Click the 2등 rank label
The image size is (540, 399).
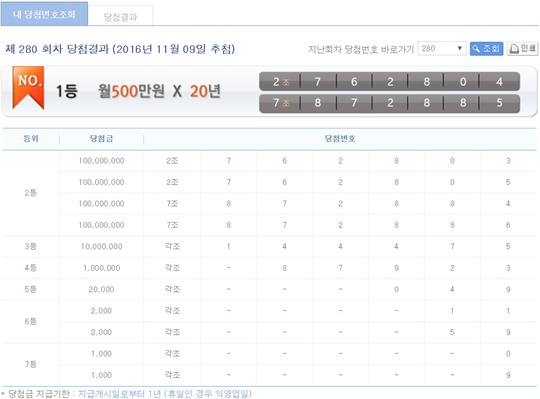(x=31, y=193)
